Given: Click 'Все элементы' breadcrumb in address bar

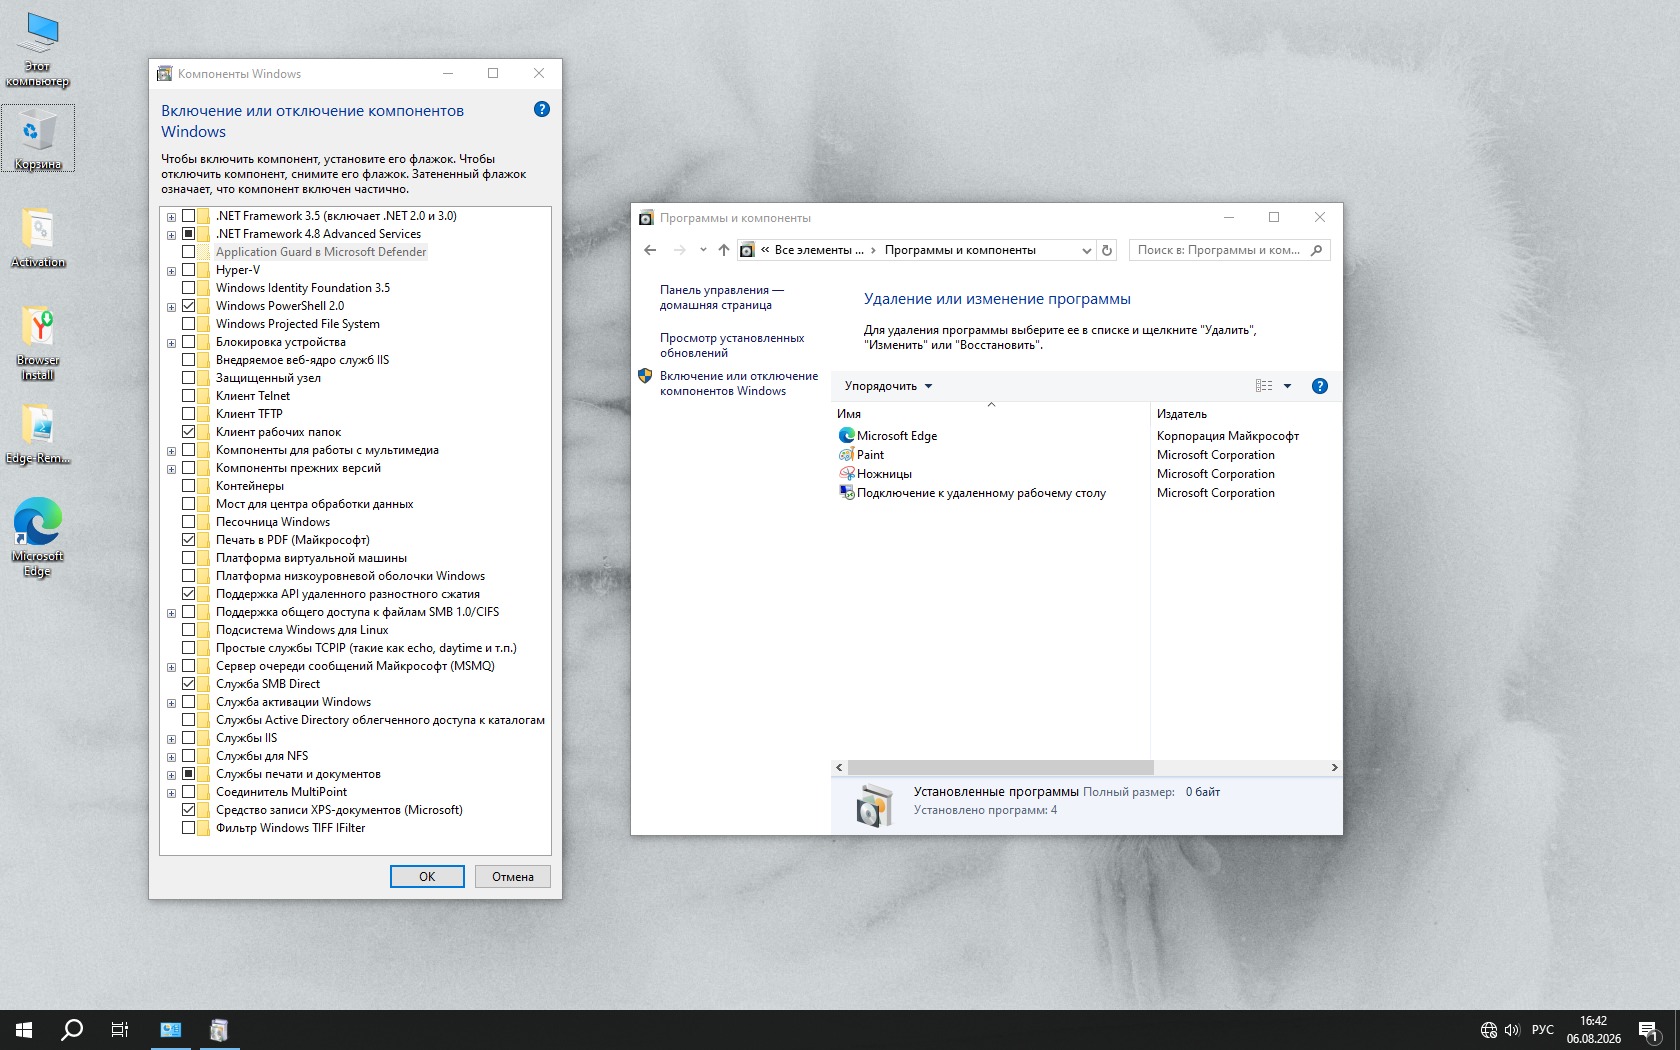Looking at the screenshot, I should pyautogui.click(x=819, y=250).
